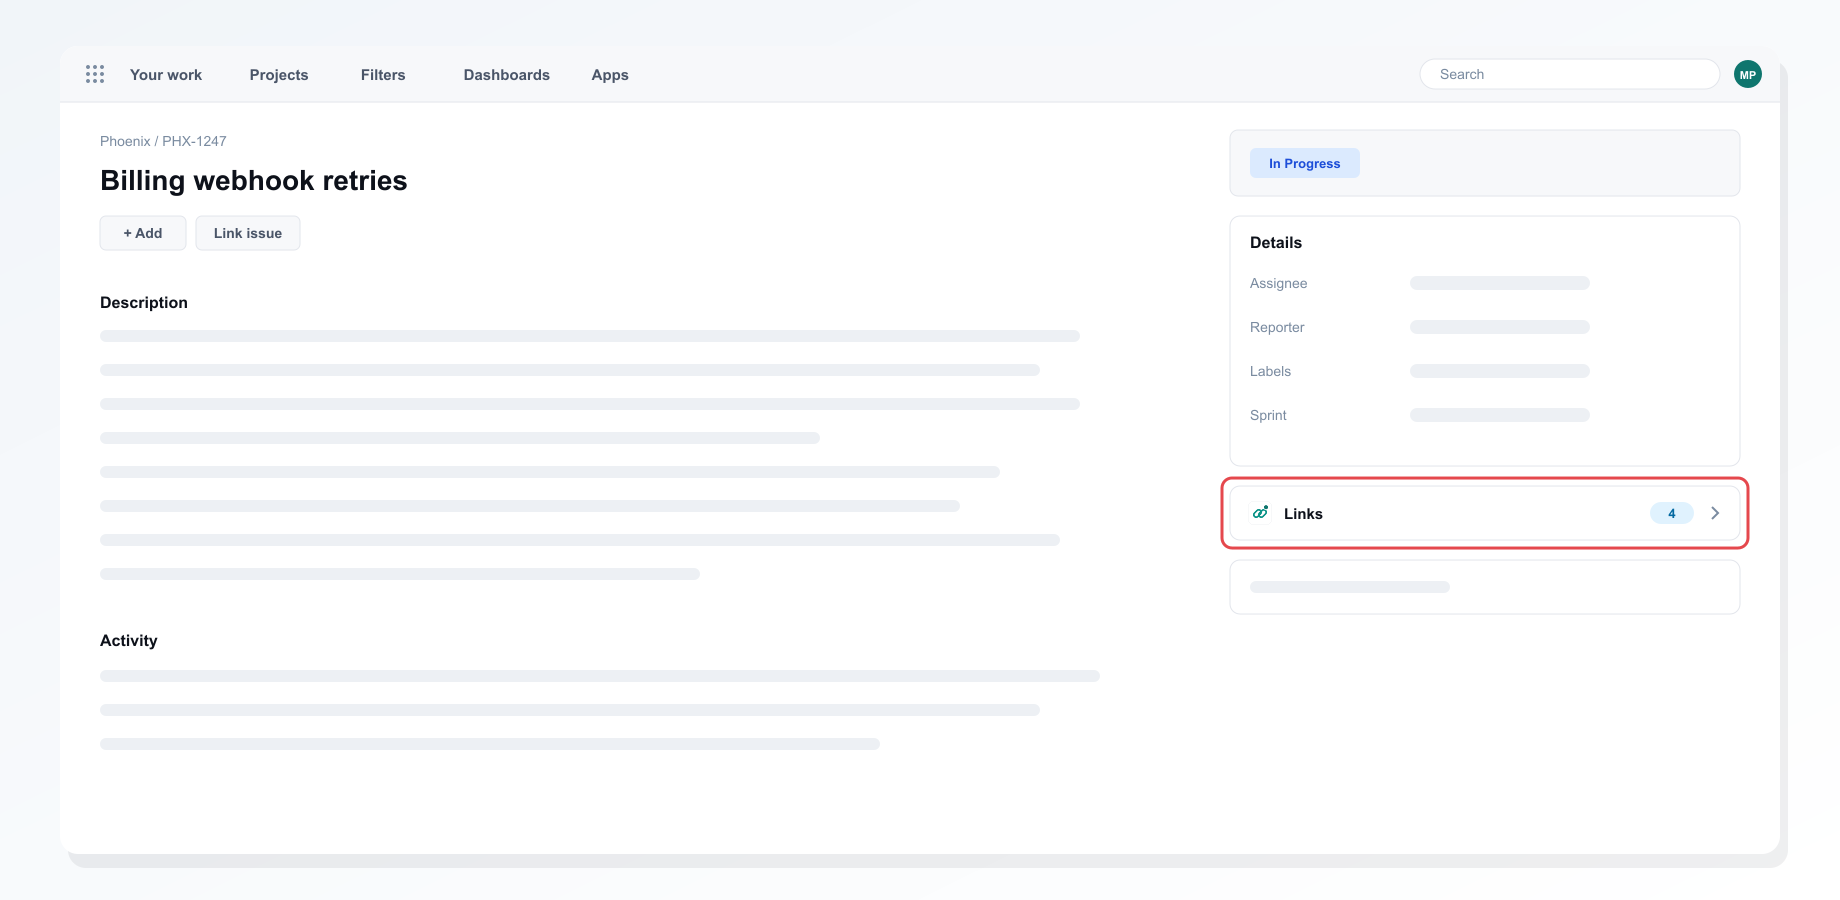This screenshot has height=900, width=1840.
Task: Expand the Links panel chevron
Action: tap(1715, 513)
